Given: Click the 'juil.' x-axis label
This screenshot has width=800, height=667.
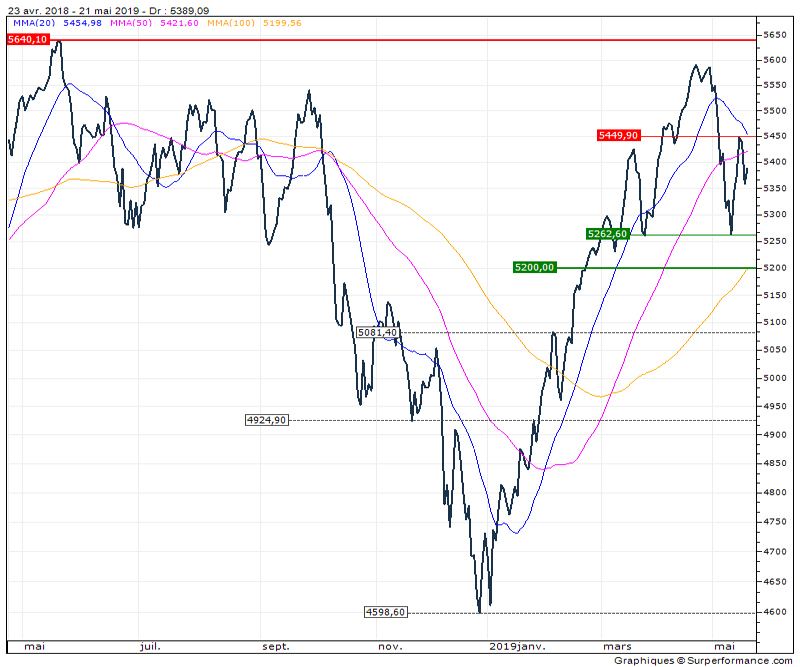Looking at the screenshot, I should pyautogui.click(x=150, y=647).
